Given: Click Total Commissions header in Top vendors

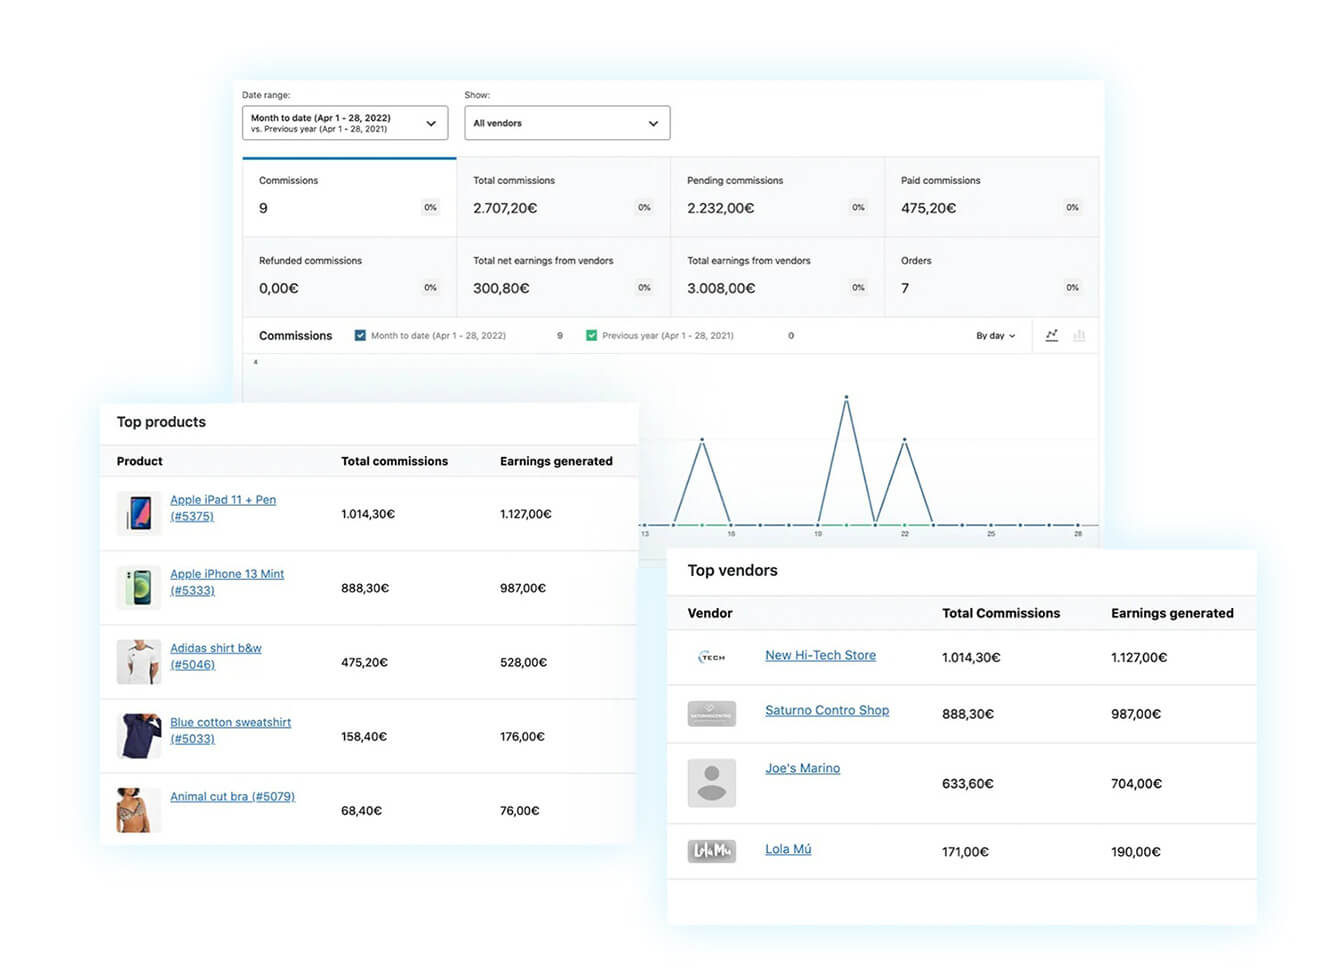Looking at the screenshot, I should coord(1001,613).
